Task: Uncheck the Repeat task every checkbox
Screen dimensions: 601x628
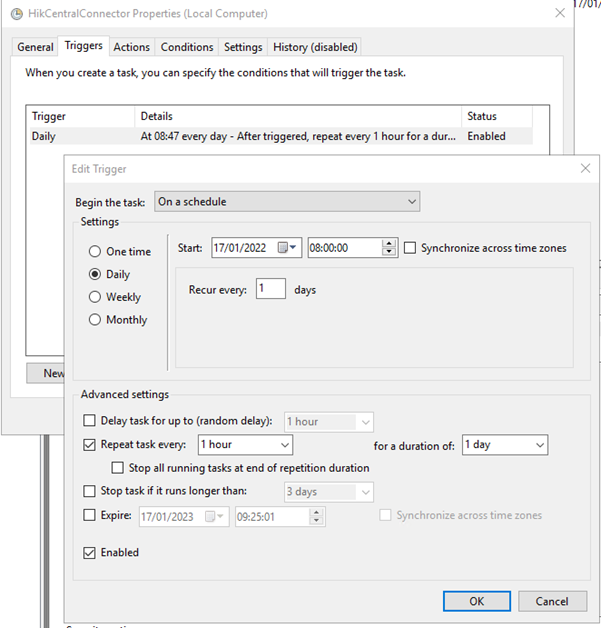Action: [x=90, y=444]
